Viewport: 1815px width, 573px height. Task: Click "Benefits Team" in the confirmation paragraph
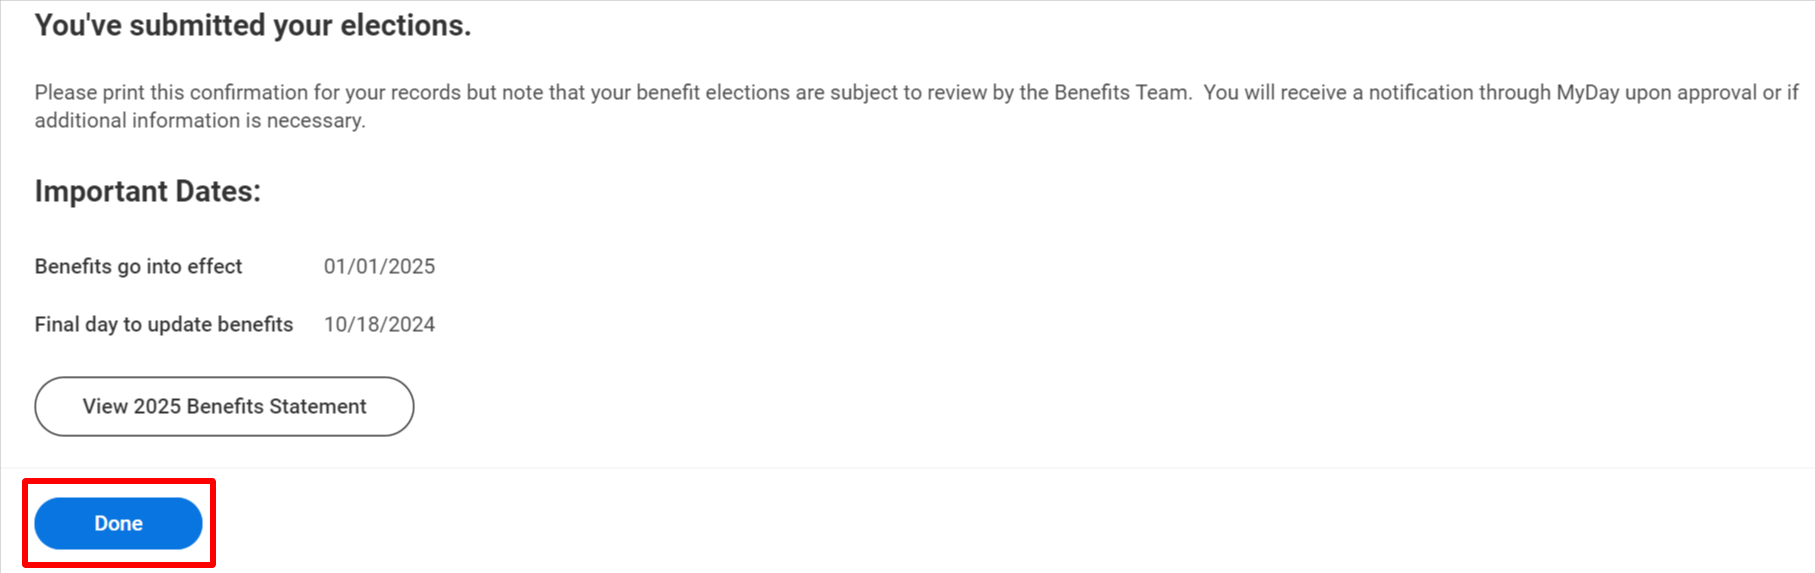1121,92
